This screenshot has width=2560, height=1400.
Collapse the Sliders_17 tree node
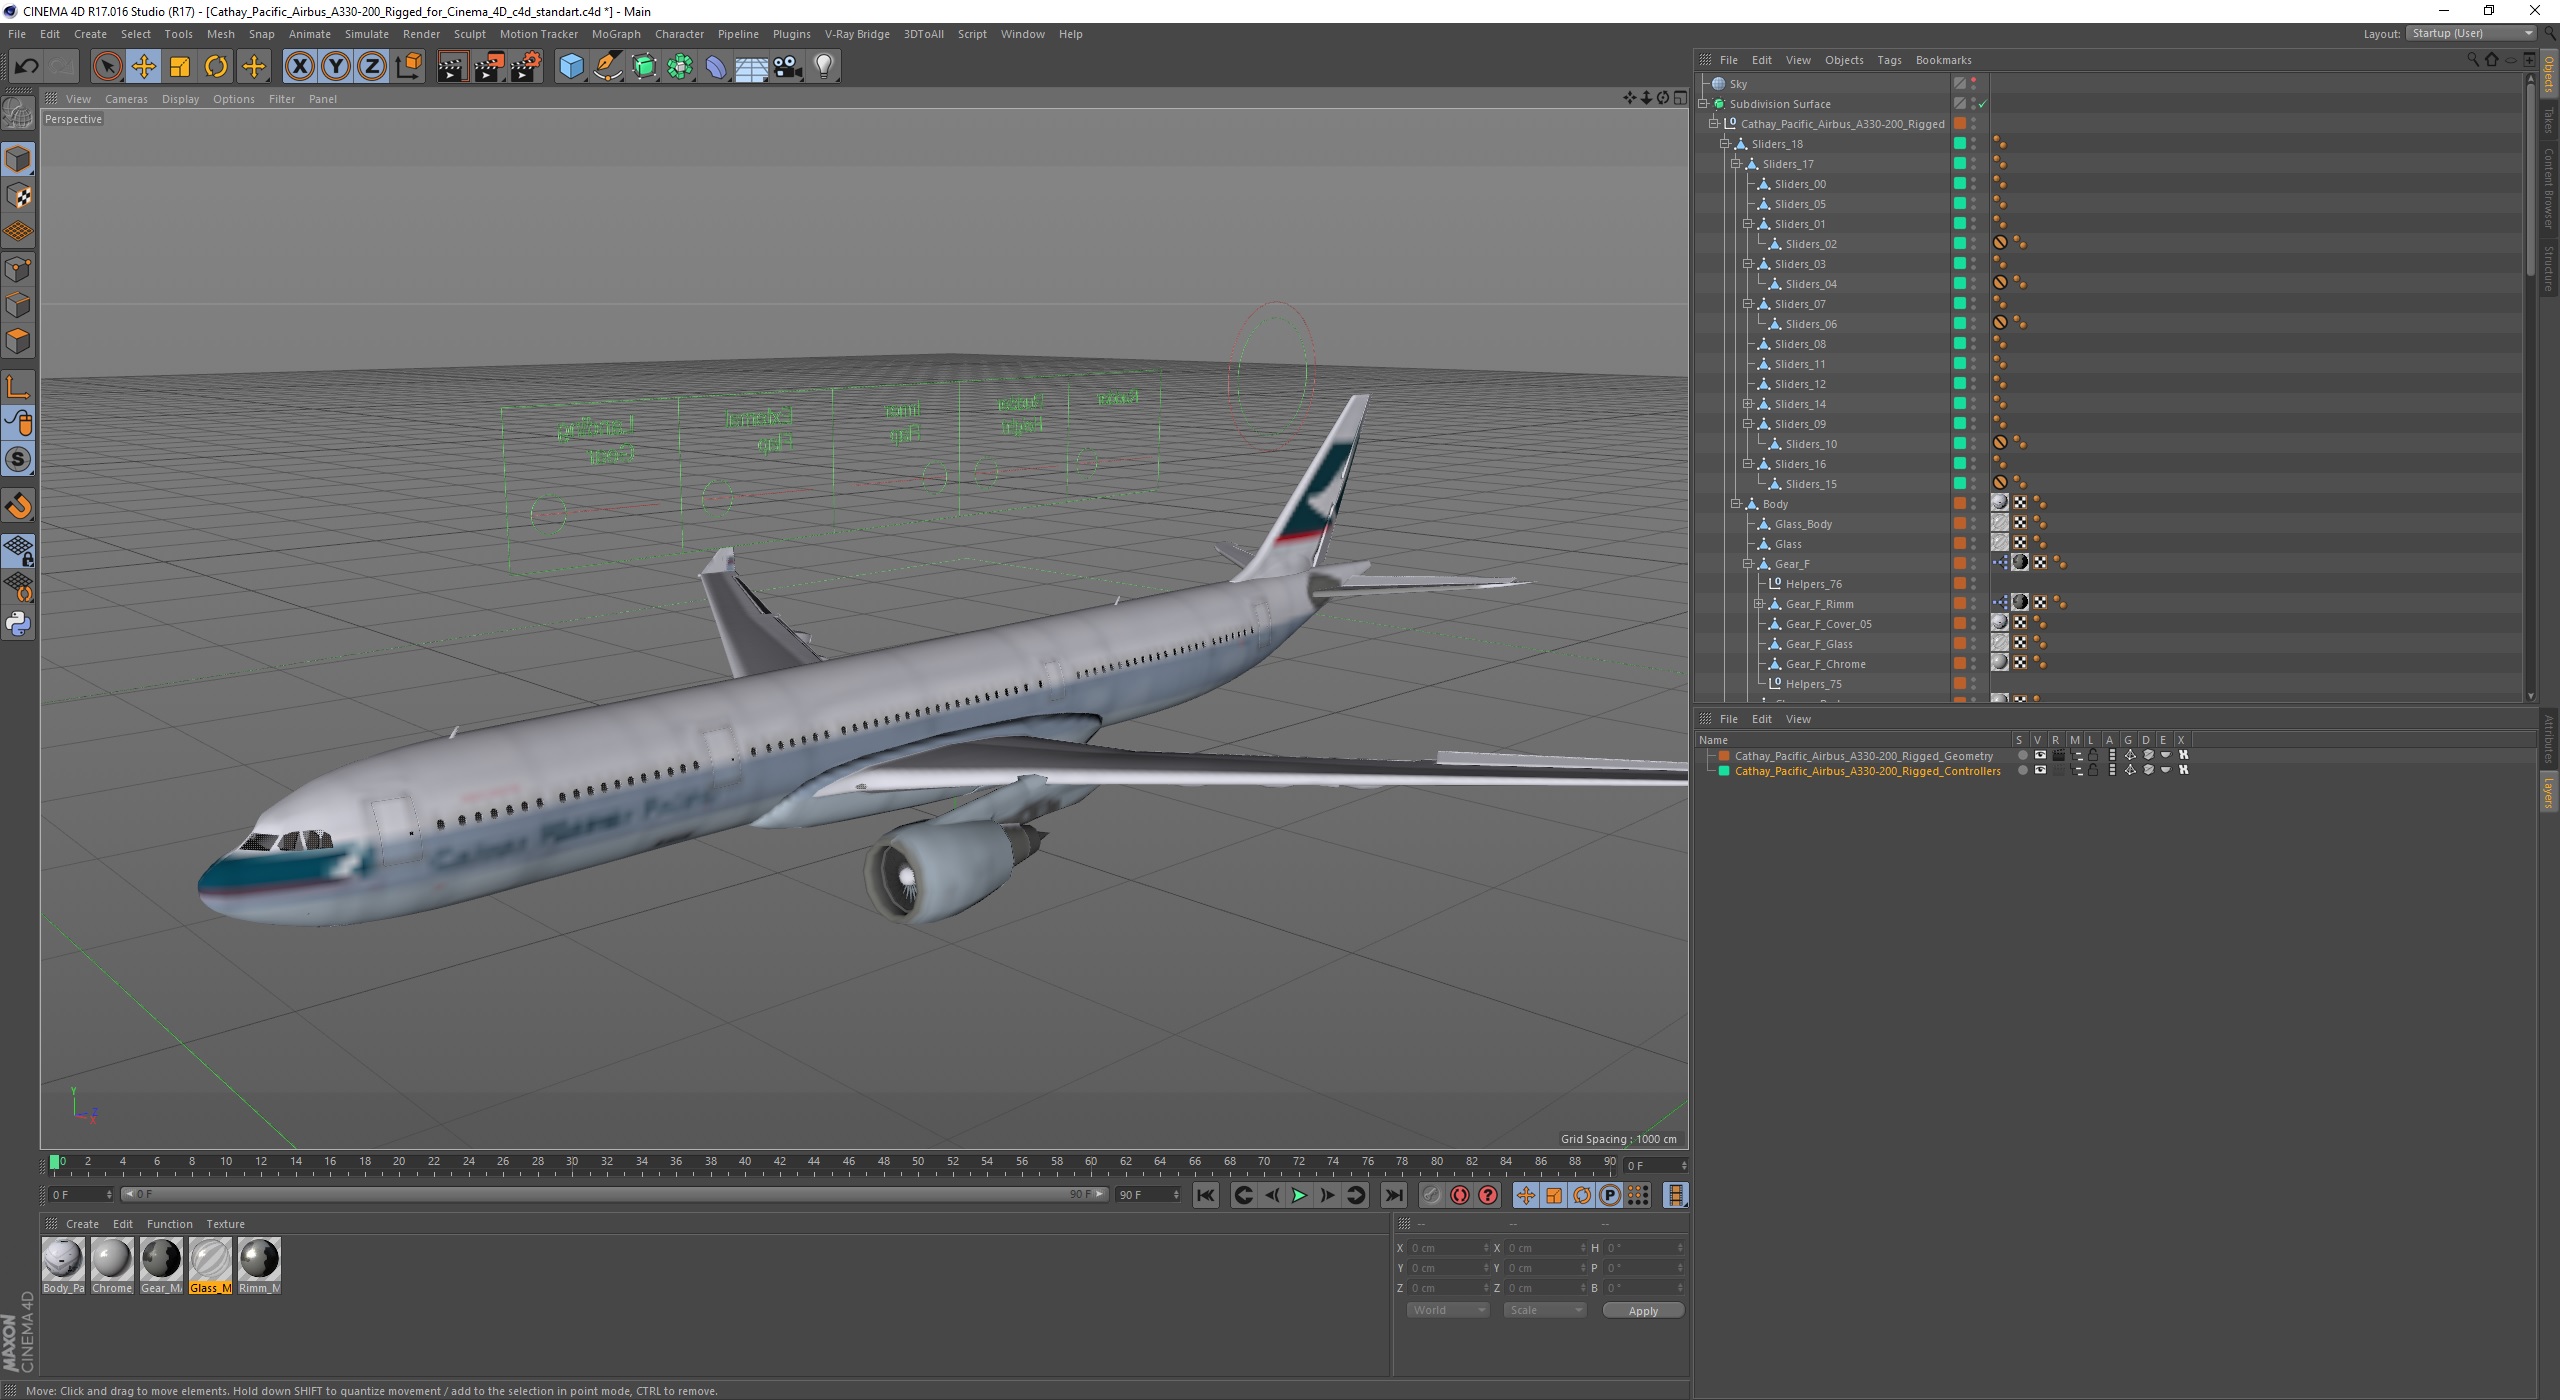click(x=1736, y=164)
